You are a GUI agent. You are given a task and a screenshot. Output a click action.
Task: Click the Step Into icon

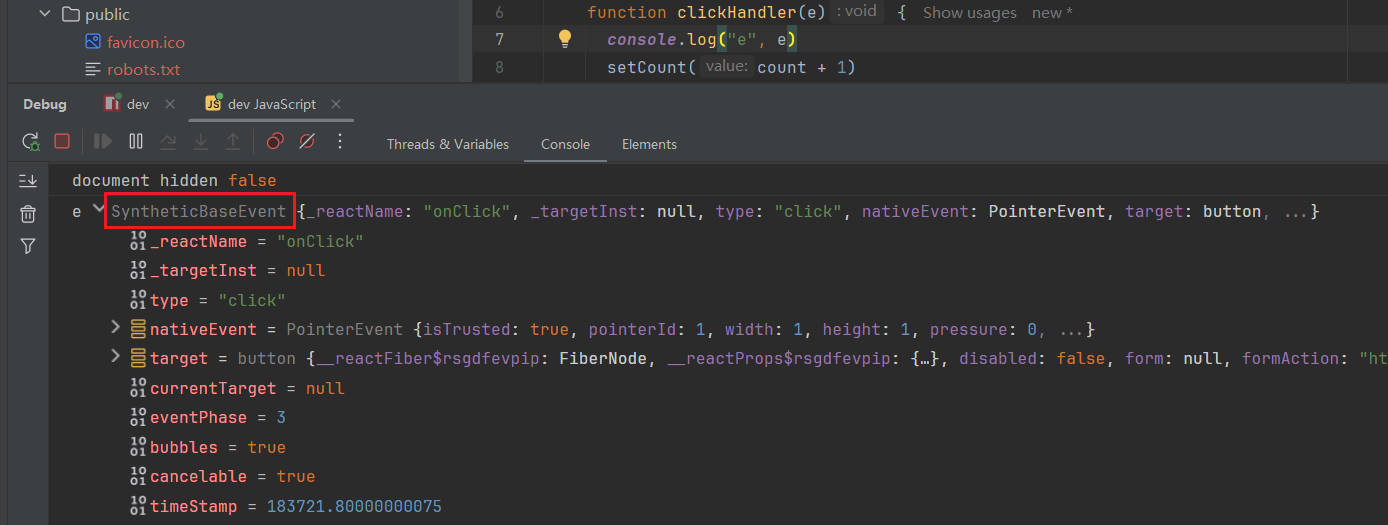click(200, 142)
